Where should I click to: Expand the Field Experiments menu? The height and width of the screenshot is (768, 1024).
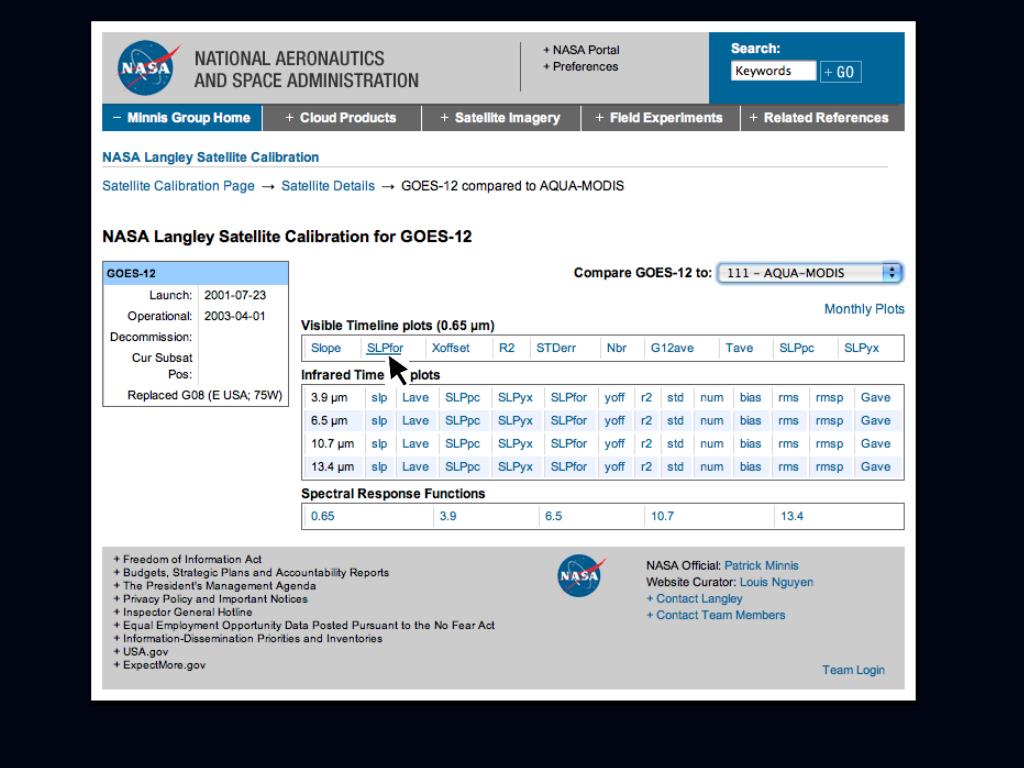660,118
